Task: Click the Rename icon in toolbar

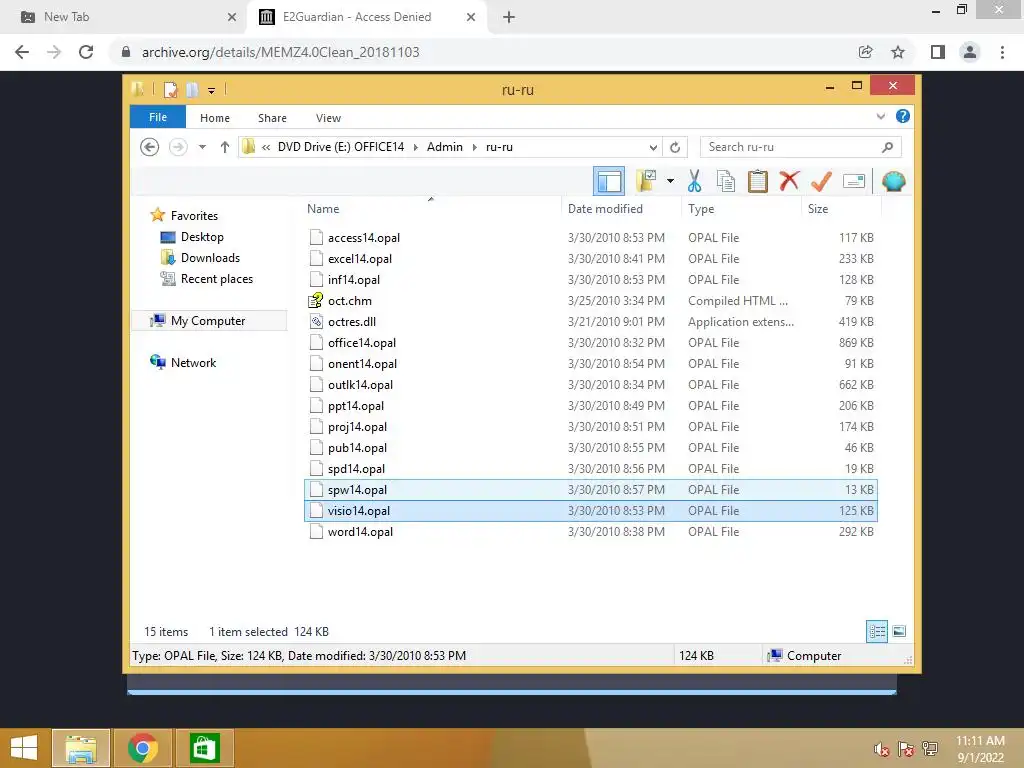Action: coord(854,182)
